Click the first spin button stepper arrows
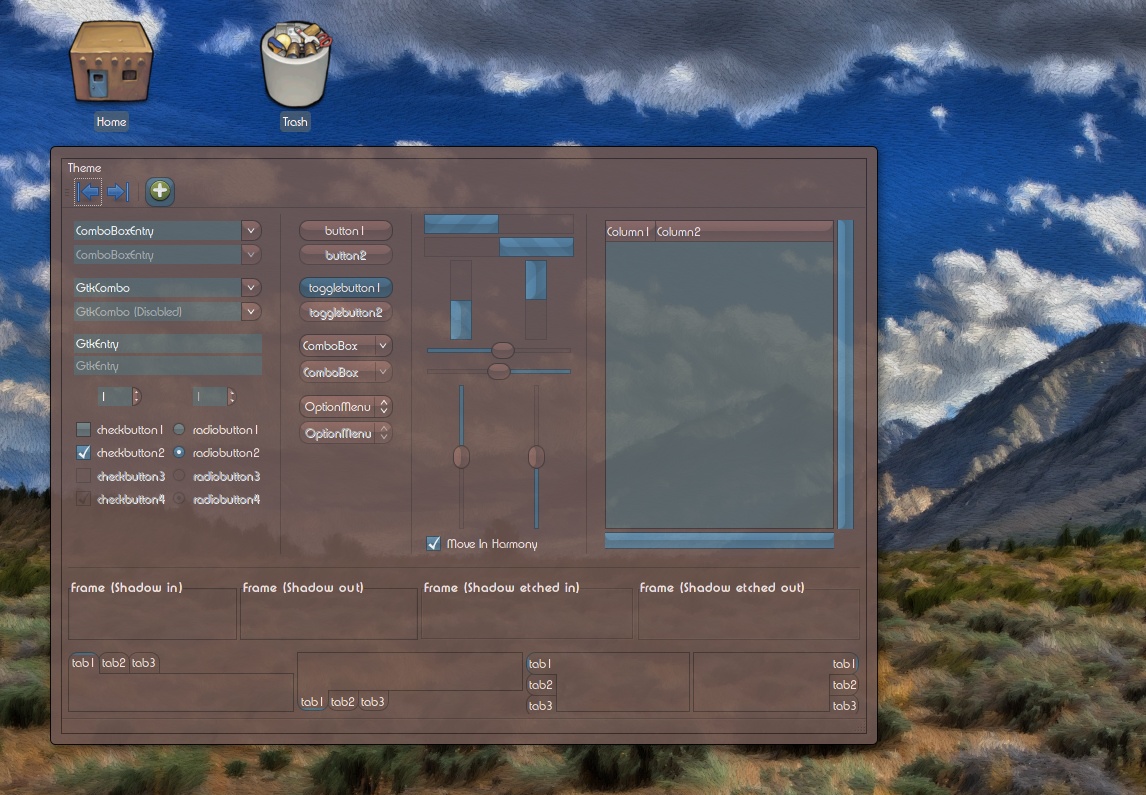1146x795 pixels. pos(136,397)
